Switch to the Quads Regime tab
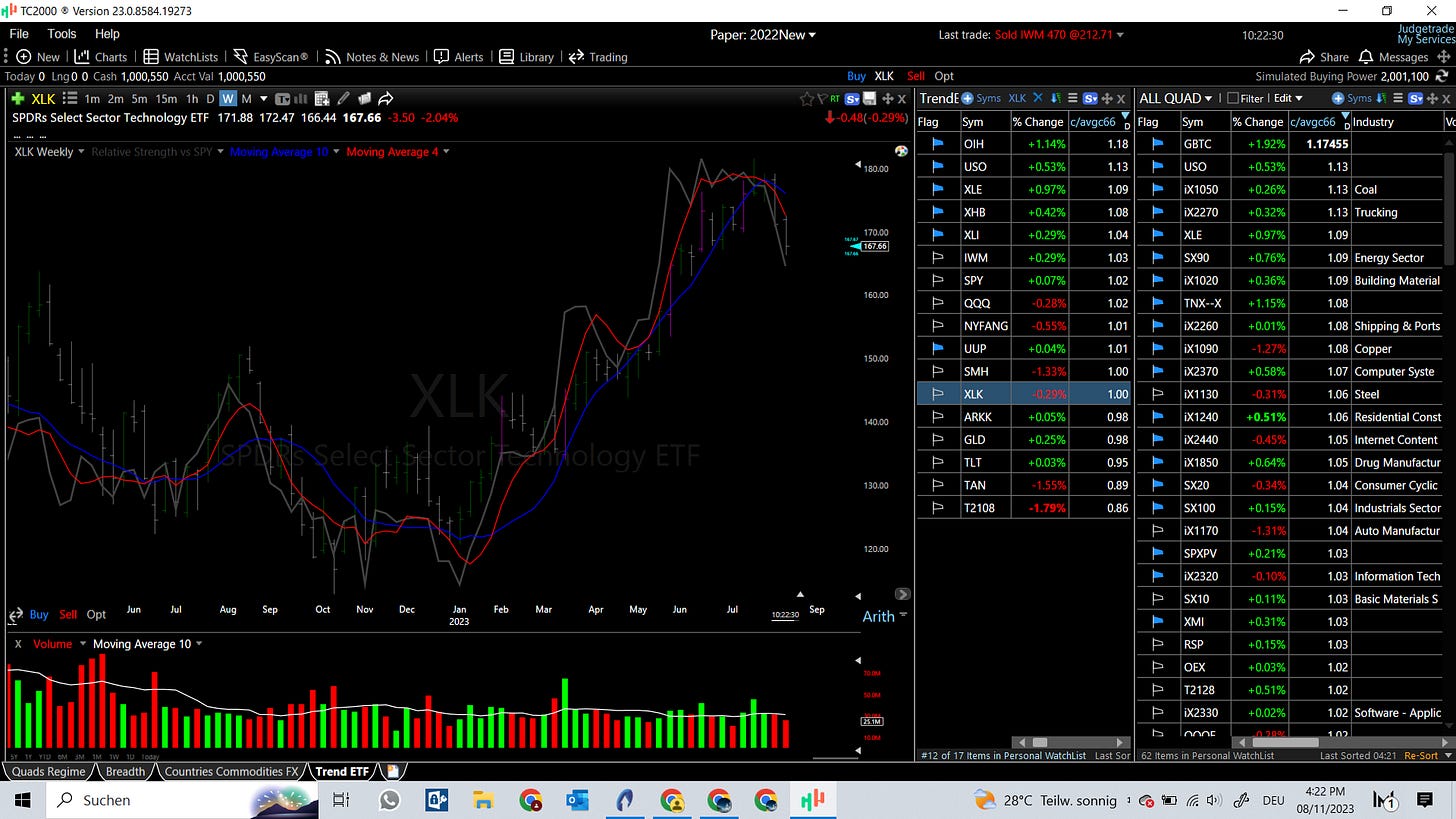The height and width of the screenshot is (819, 1456). 47,772
